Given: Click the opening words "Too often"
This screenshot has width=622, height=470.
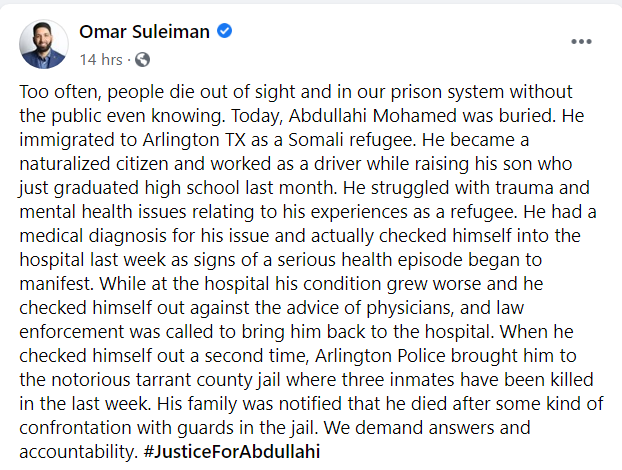Looking at the screenshot, I should pos(60,92).
